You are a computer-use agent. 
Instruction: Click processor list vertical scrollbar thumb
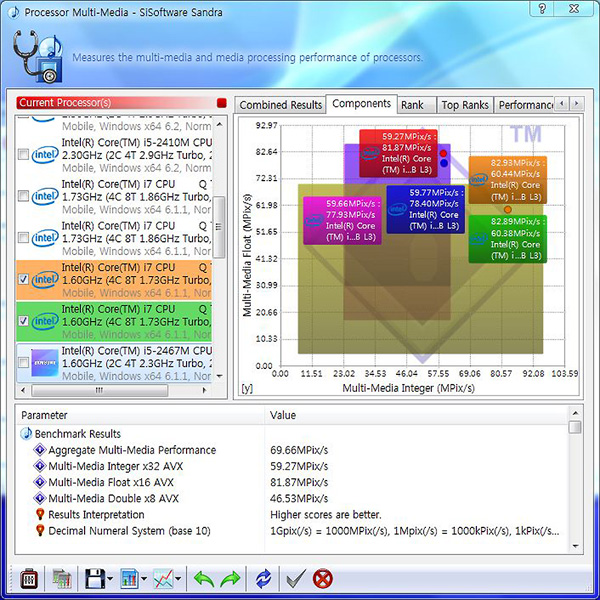click(219, 227)
